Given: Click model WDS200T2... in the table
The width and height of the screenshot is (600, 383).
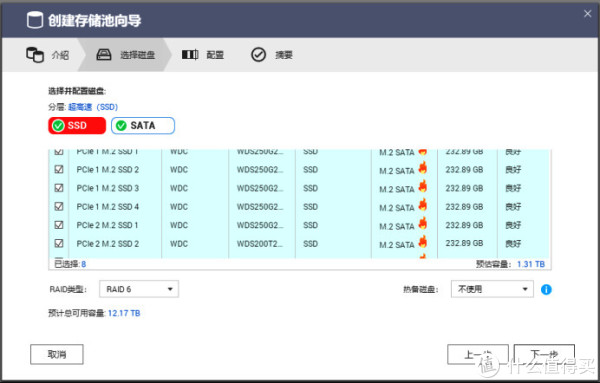Looking at the screenshot, I should (260, 244).
